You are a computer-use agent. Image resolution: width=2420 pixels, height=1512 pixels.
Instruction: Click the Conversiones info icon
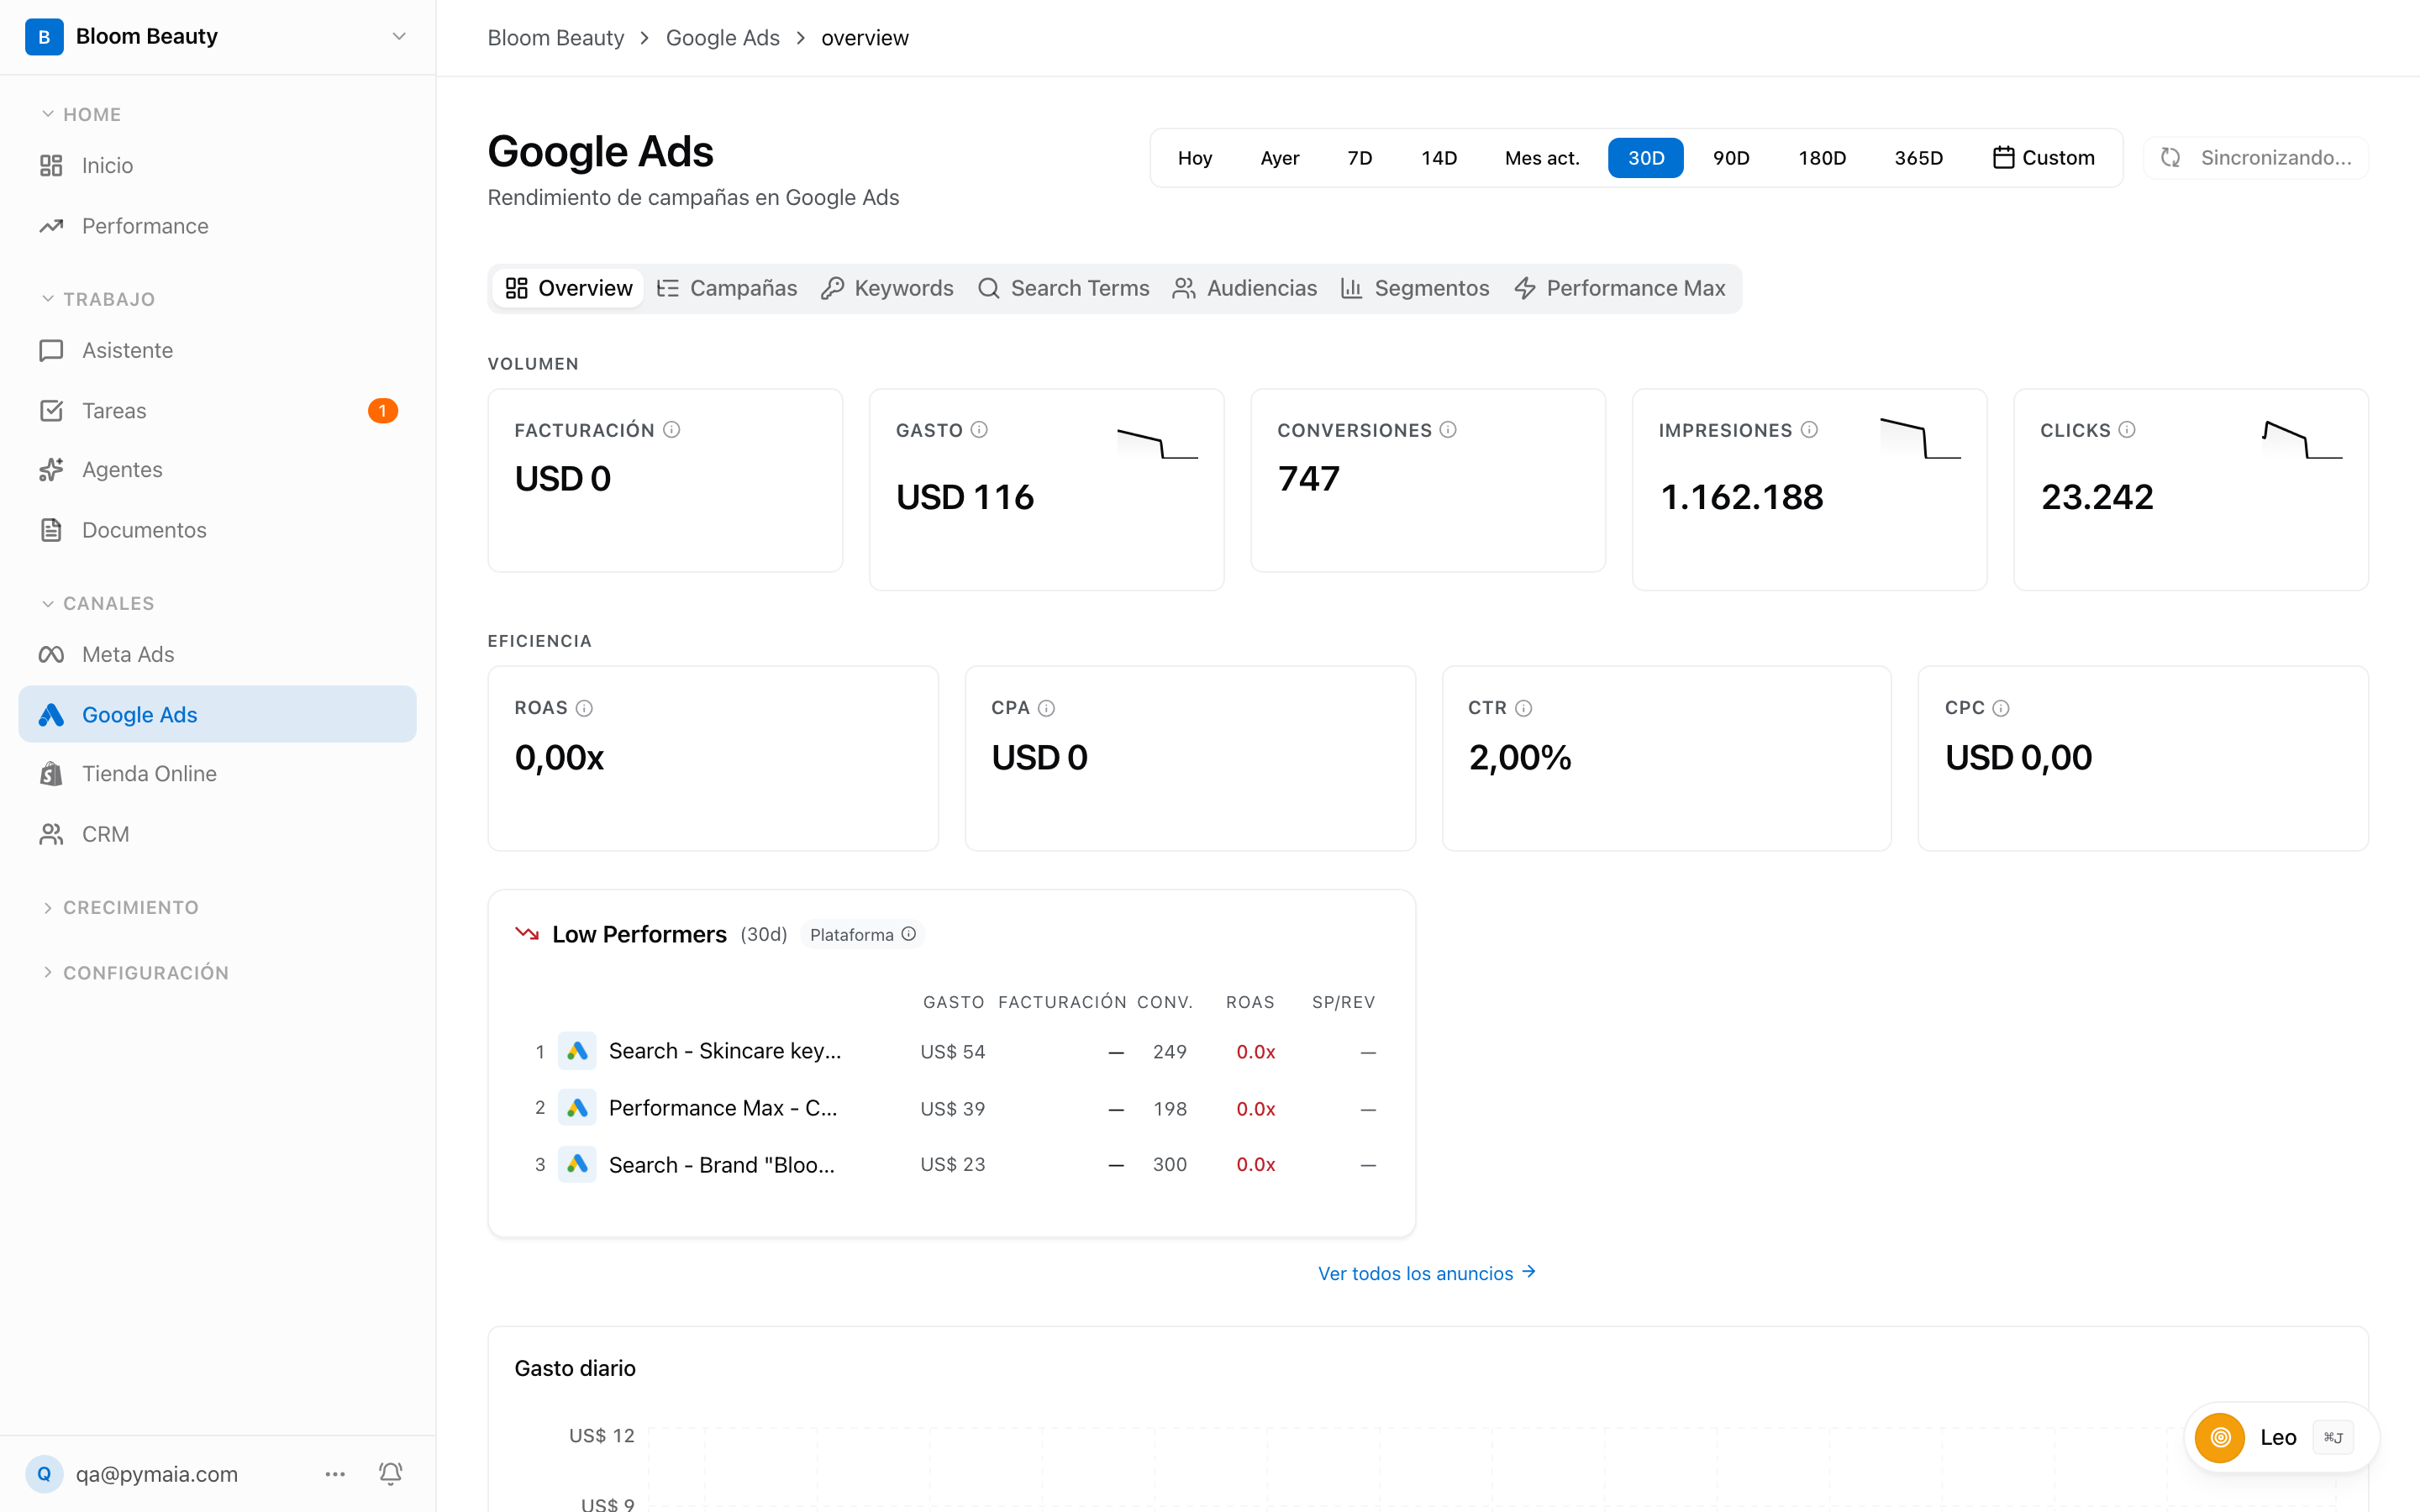click(1448, 430)
